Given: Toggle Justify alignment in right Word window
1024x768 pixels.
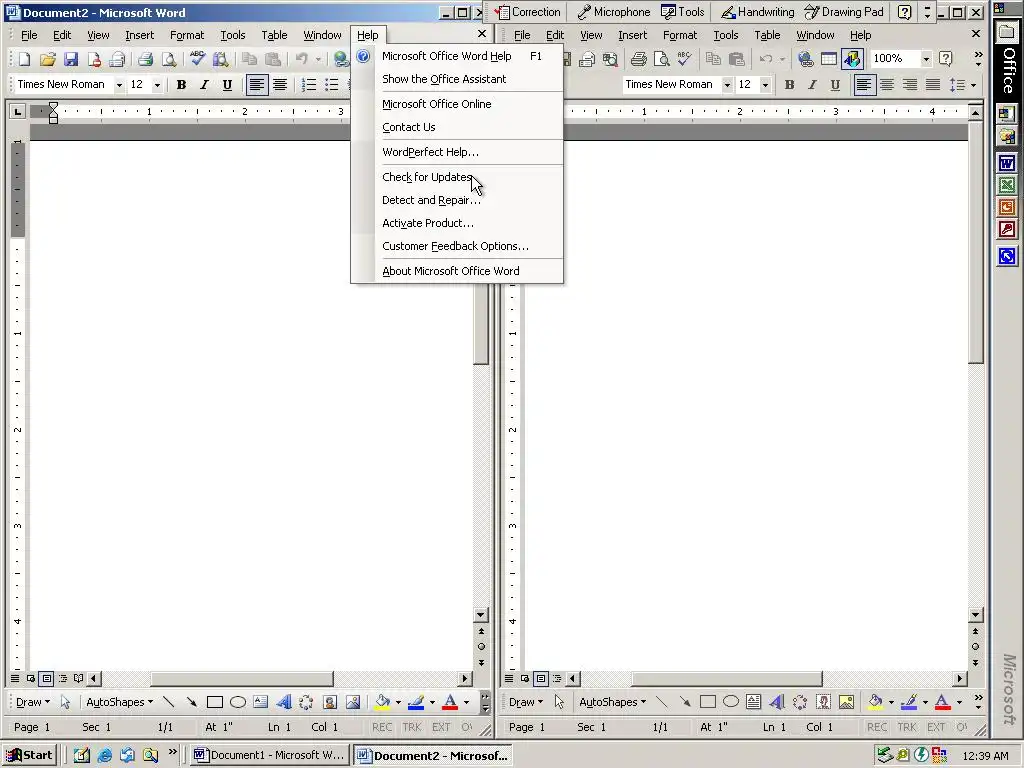Looking at the screenshot, I should (933, 85).
